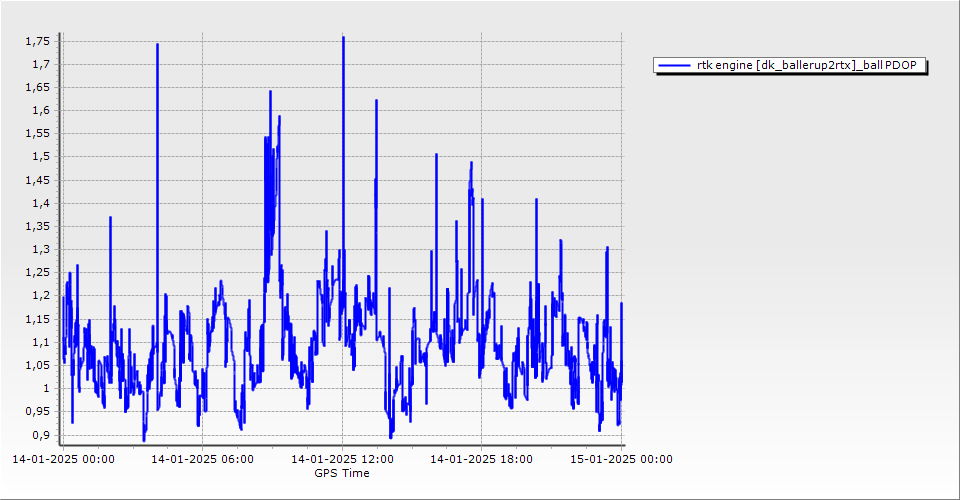This screenshot has width=960, height=500.
Task: Click the x-axis label 14-01-2025 12:00
Action: coord(342,459)
